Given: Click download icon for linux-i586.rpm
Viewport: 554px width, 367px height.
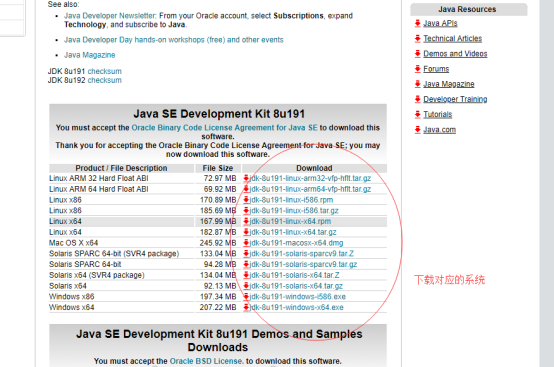Looking at the screenshot, I should (x=246, y=200).
